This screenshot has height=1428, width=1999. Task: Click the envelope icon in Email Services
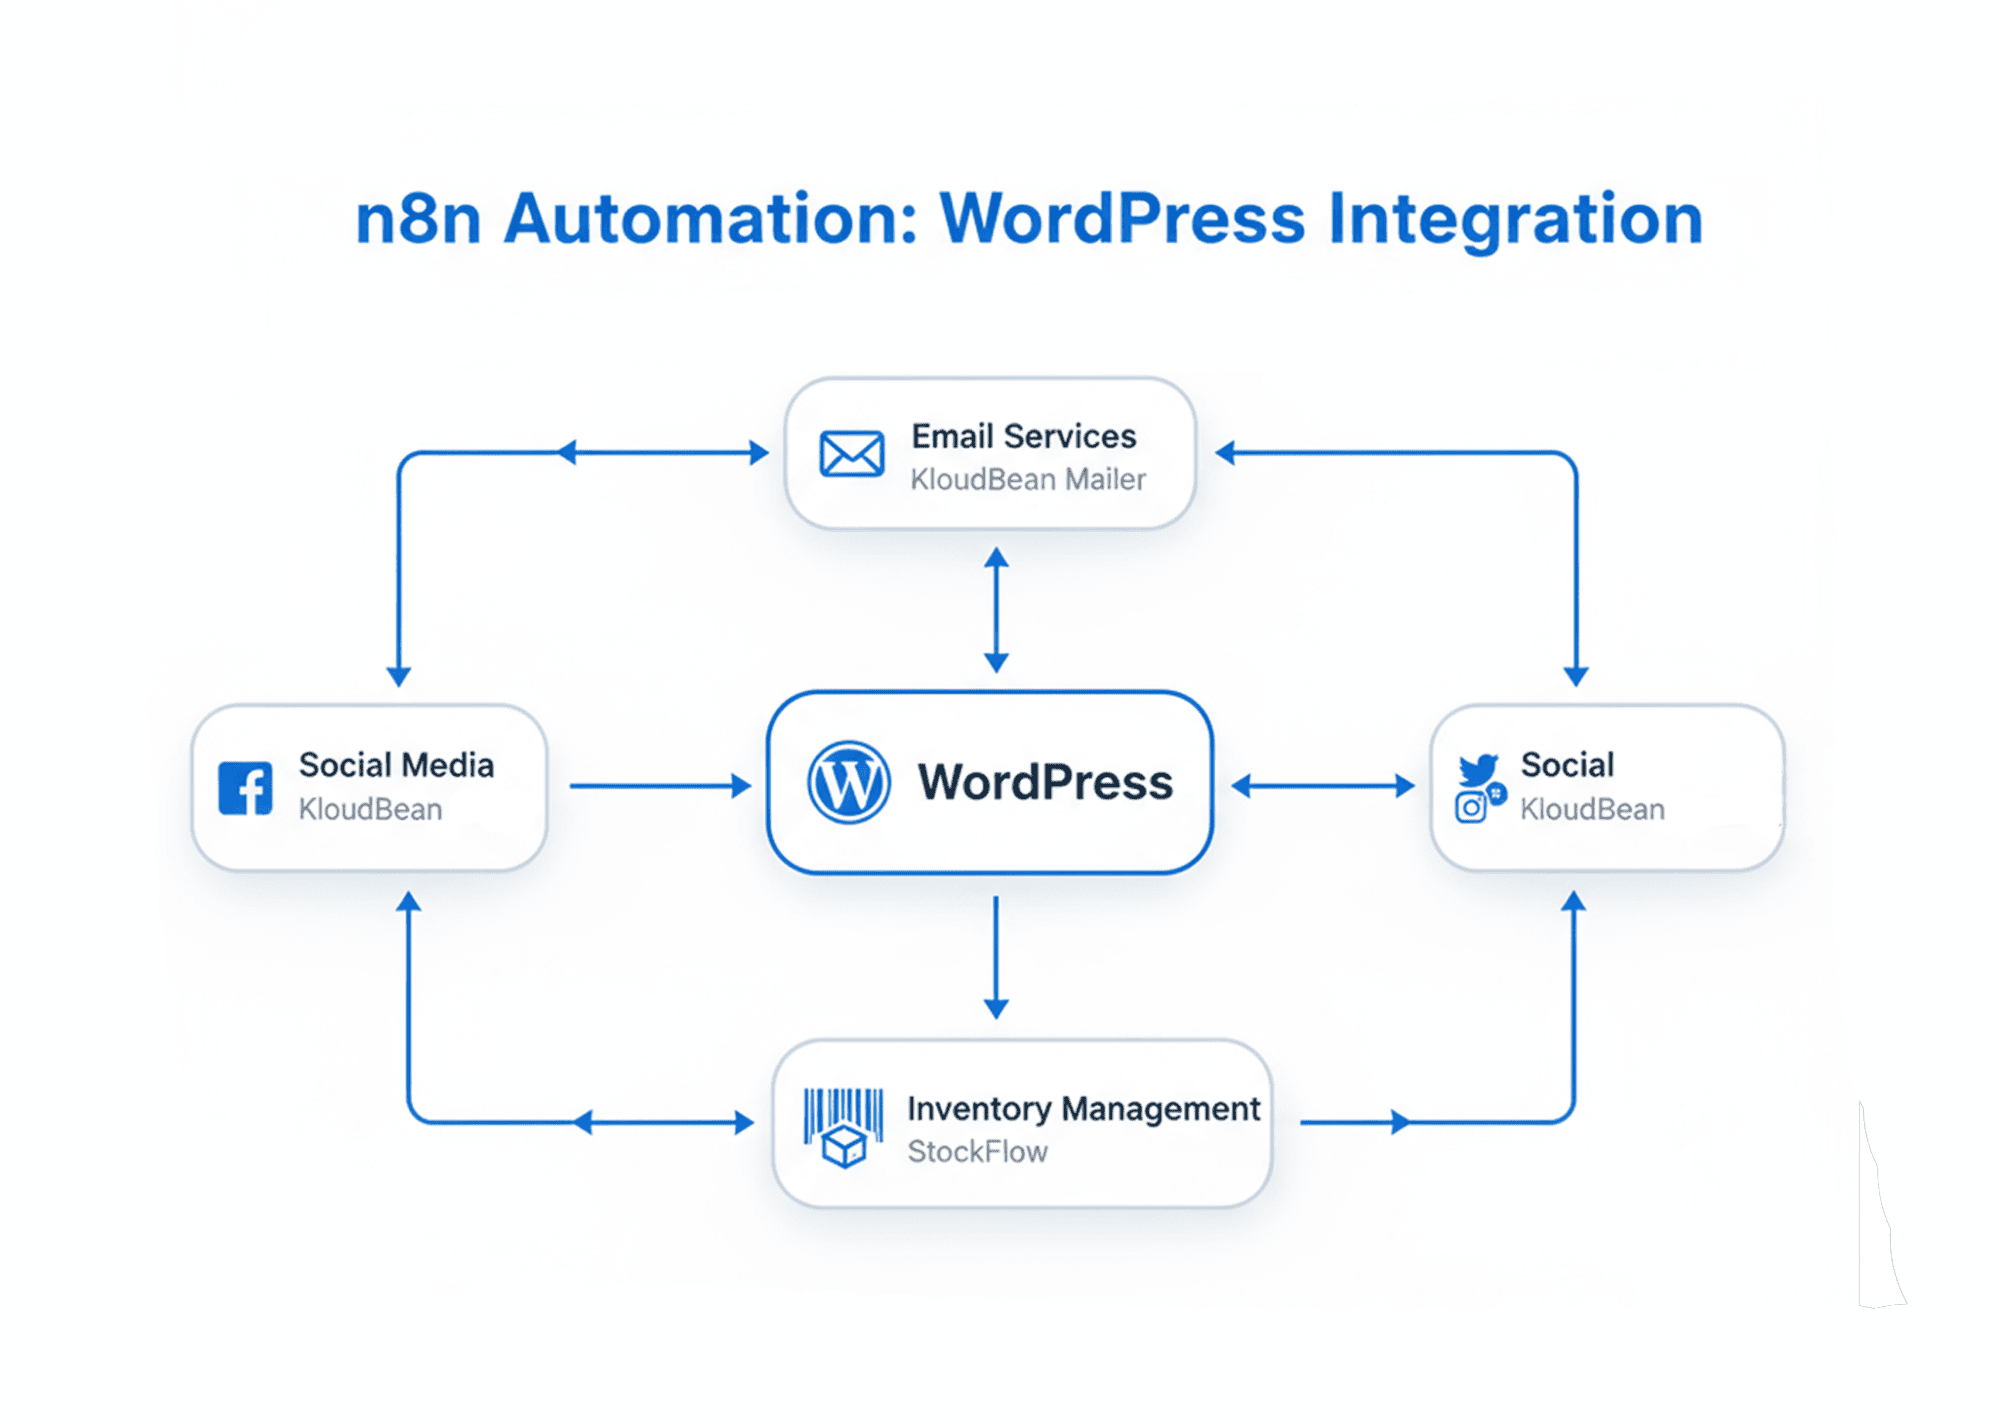click(851, 454)
